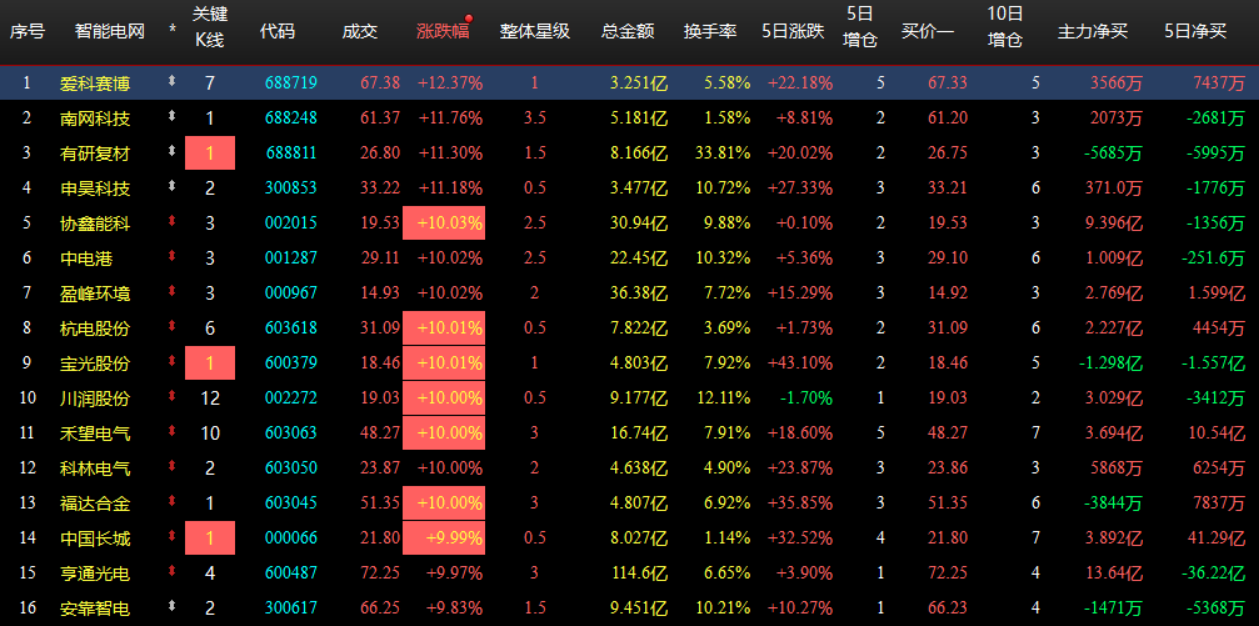Select stock name 禾望电气
This screenshot has height=626, width=1259.
pyautogui.click(x=95, y=433)
